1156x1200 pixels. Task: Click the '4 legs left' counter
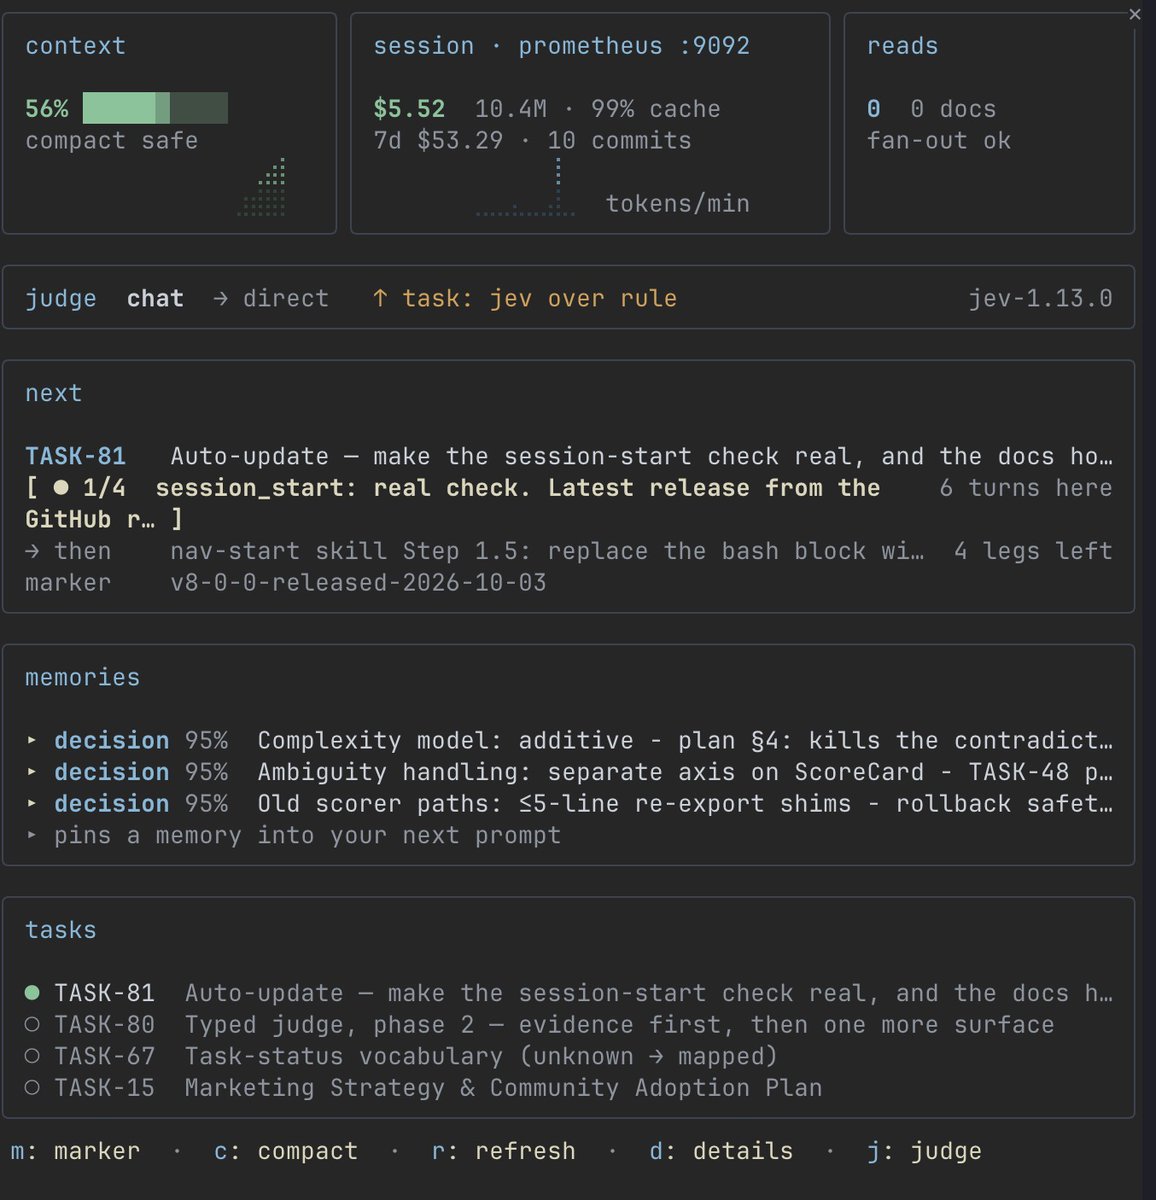pos(1033,552)
